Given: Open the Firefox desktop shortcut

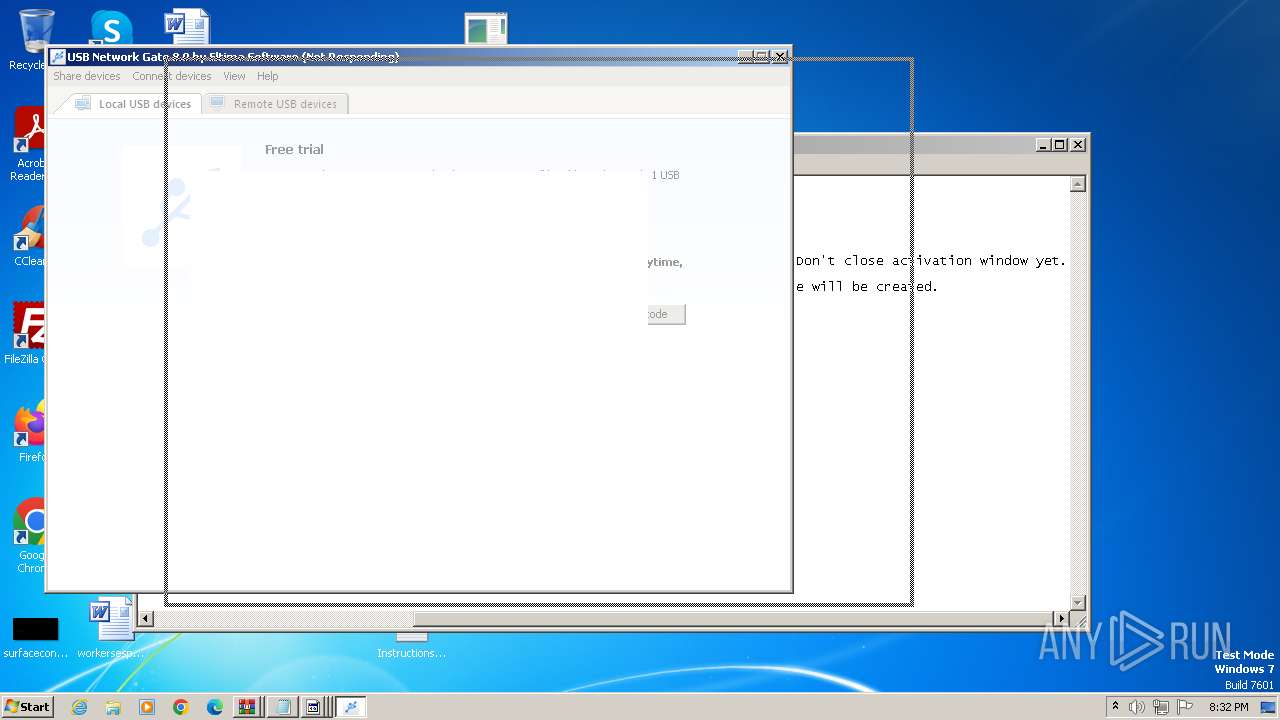Looking at the screenshot, I should point(30,432).
